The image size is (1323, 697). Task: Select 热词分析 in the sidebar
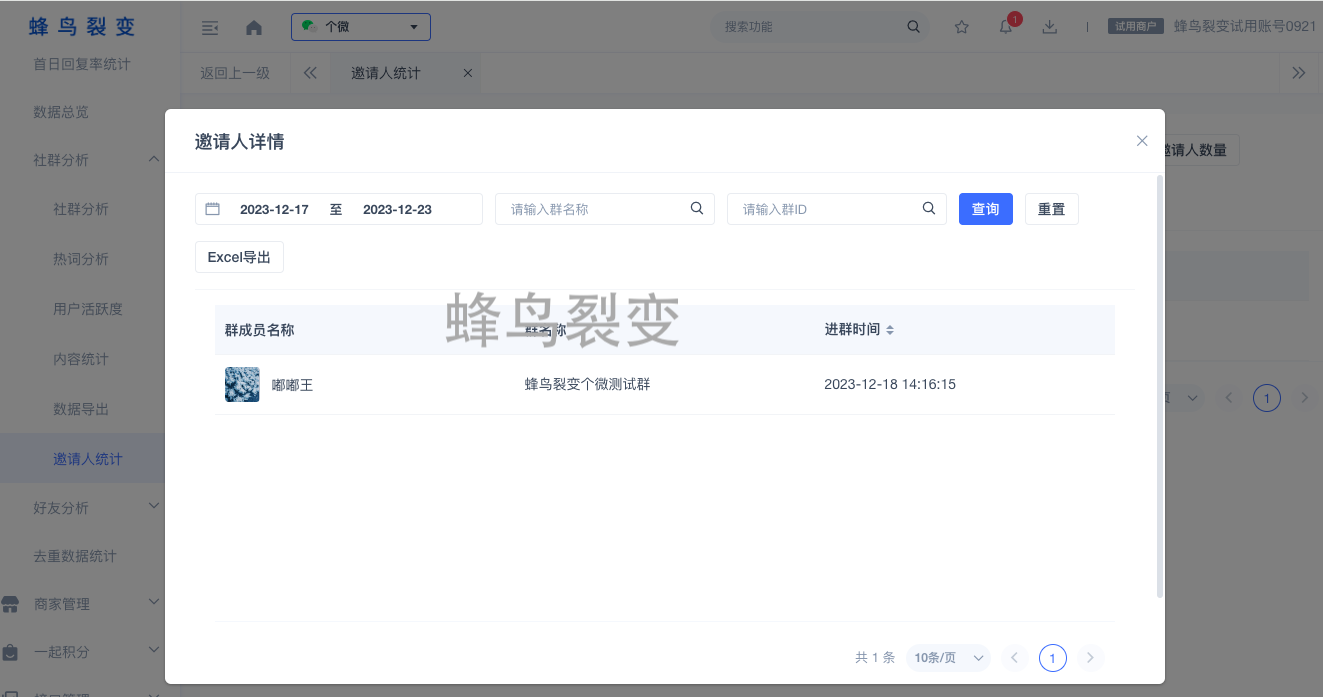tap(81, 259)
